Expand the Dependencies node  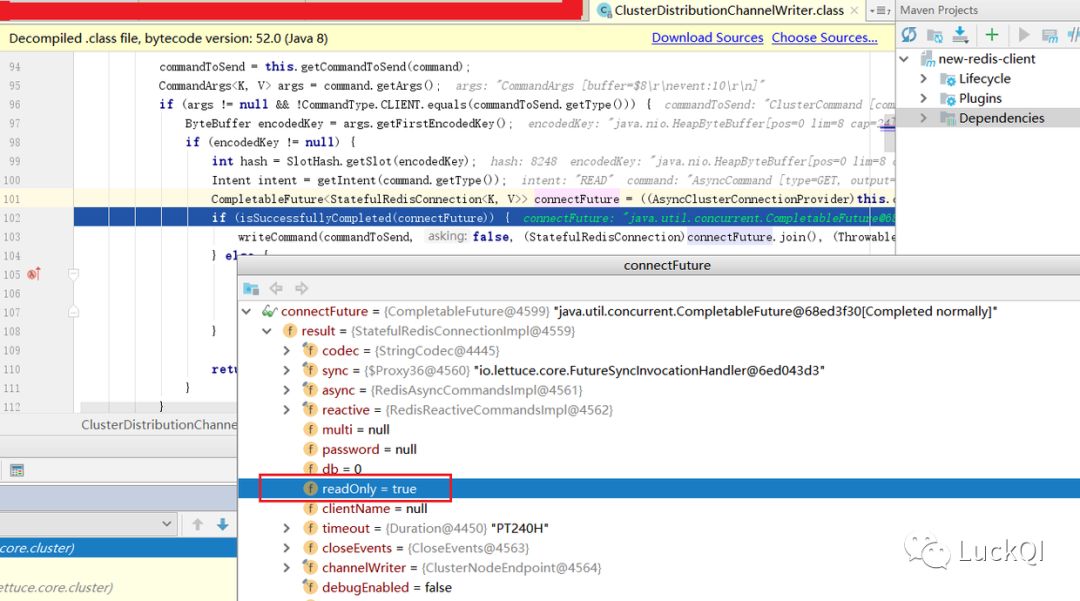(924, 118)
